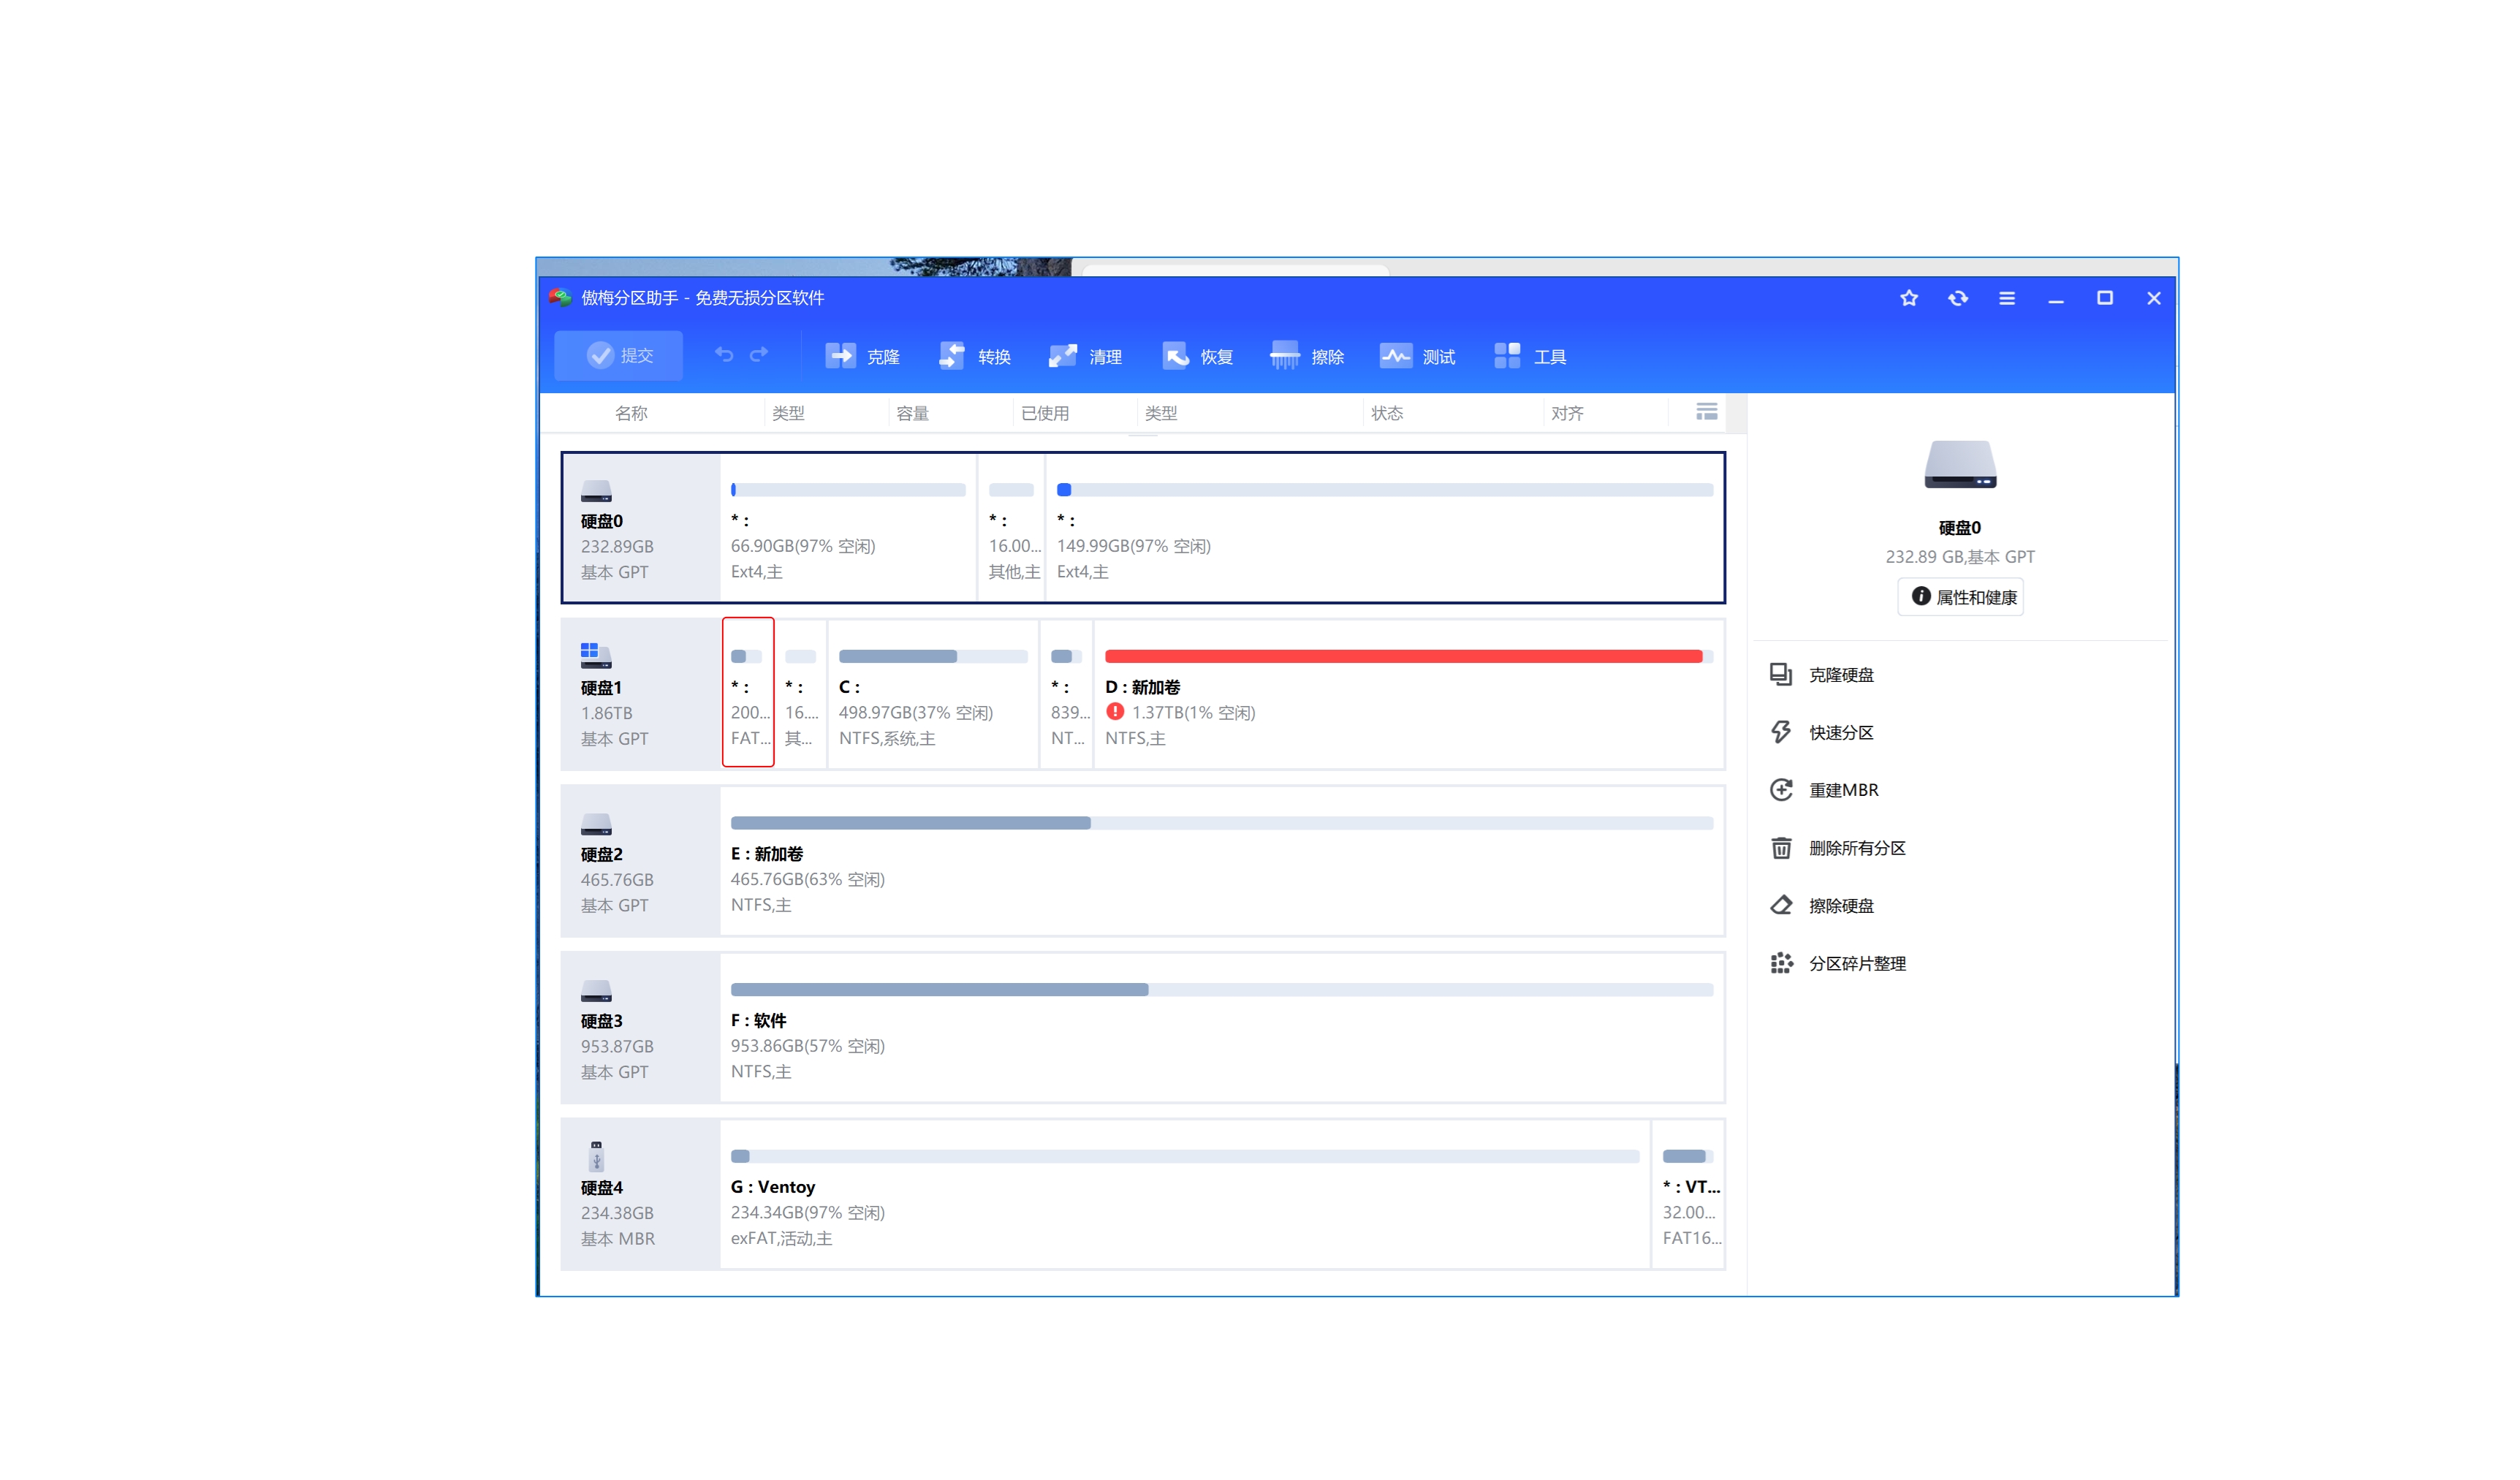Click the red warning icon on D: partition
Viewport: 2520px width, 1480px height.
pos(1115,712)
